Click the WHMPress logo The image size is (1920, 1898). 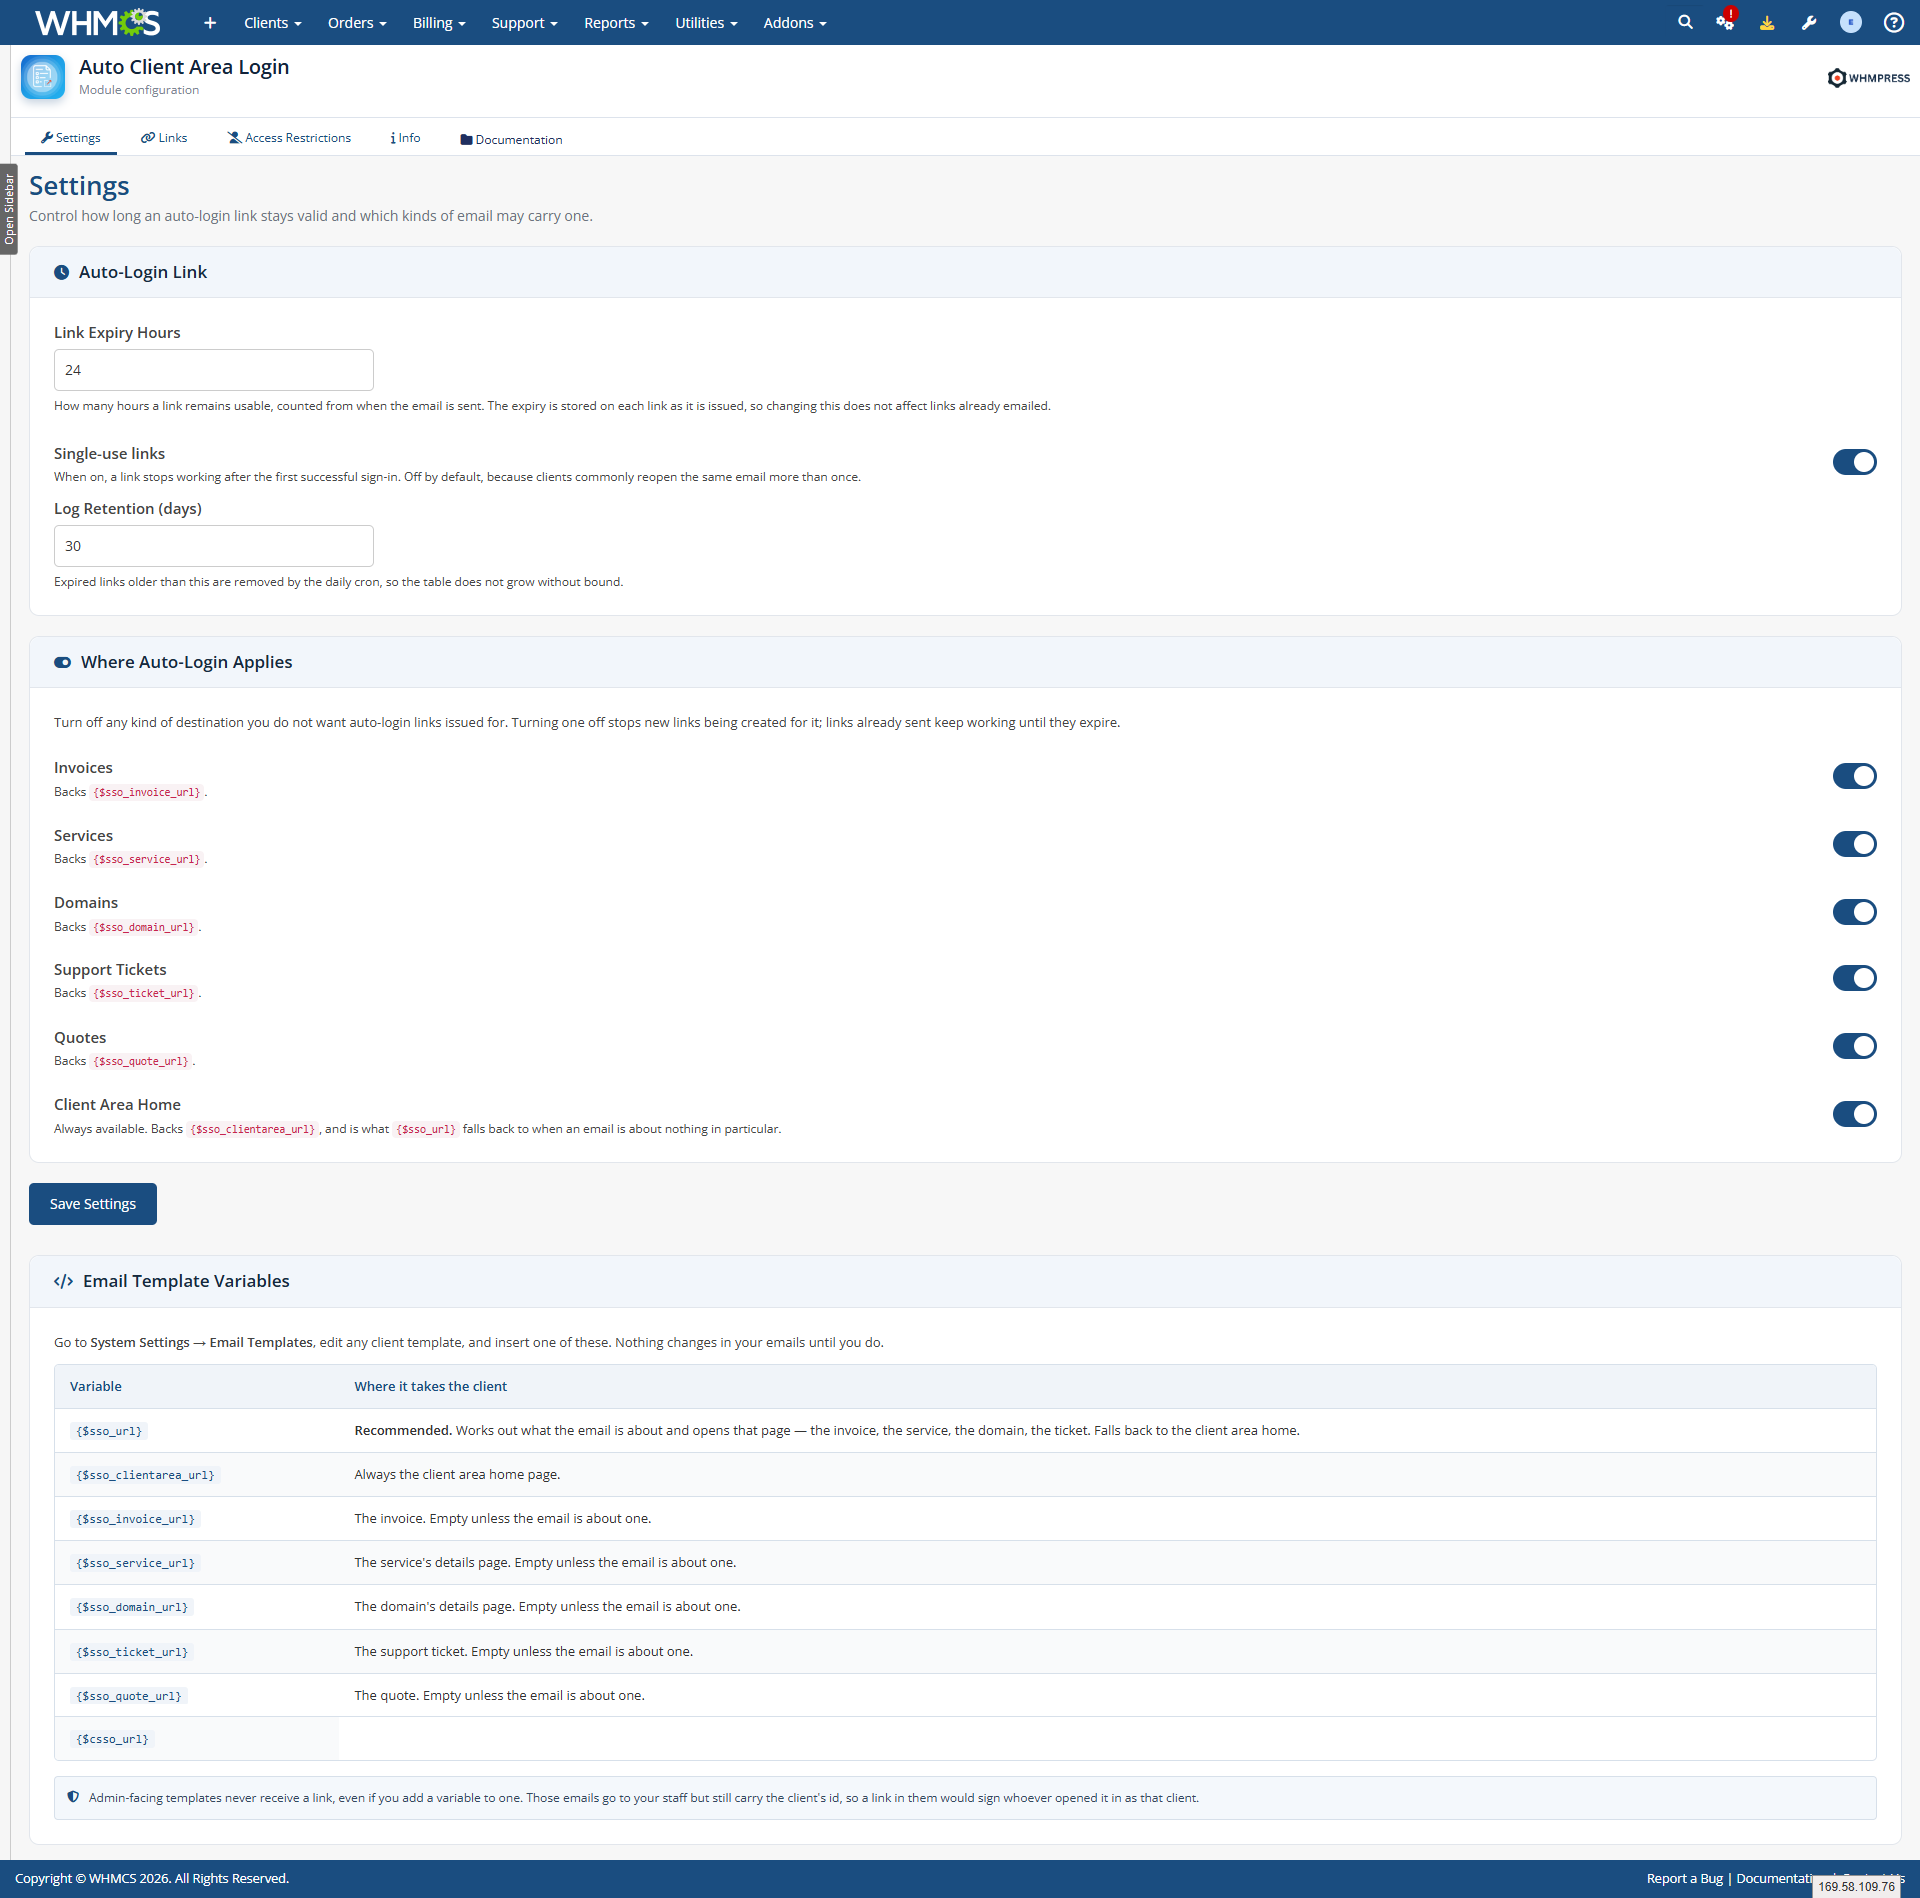(1868, 78)
